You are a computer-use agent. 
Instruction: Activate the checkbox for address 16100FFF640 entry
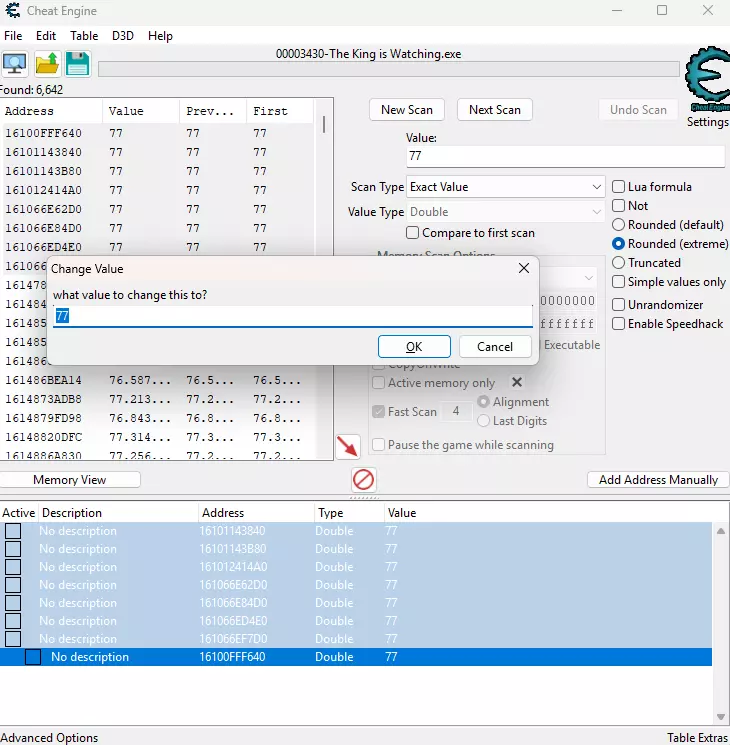point(33,657)
